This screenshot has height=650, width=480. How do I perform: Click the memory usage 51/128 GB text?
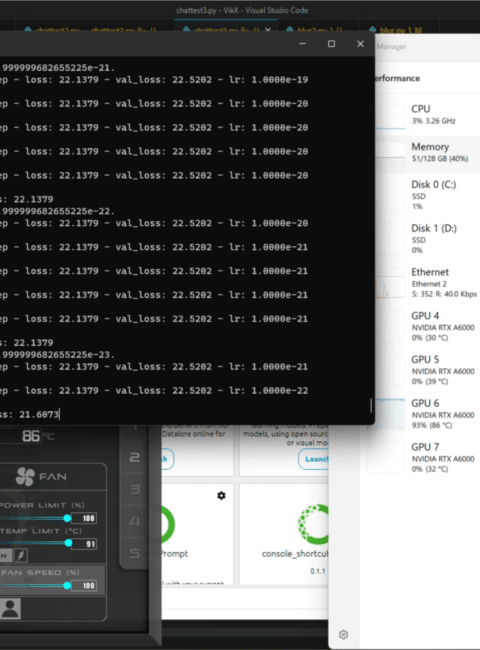[x=440, y=158]
